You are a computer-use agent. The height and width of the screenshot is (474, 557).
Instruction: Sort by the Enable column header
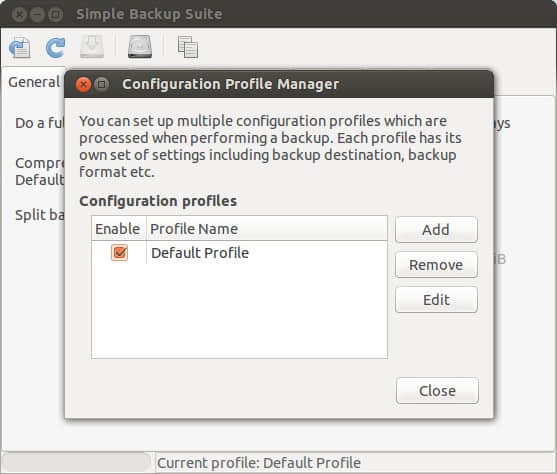click(119, 228)
